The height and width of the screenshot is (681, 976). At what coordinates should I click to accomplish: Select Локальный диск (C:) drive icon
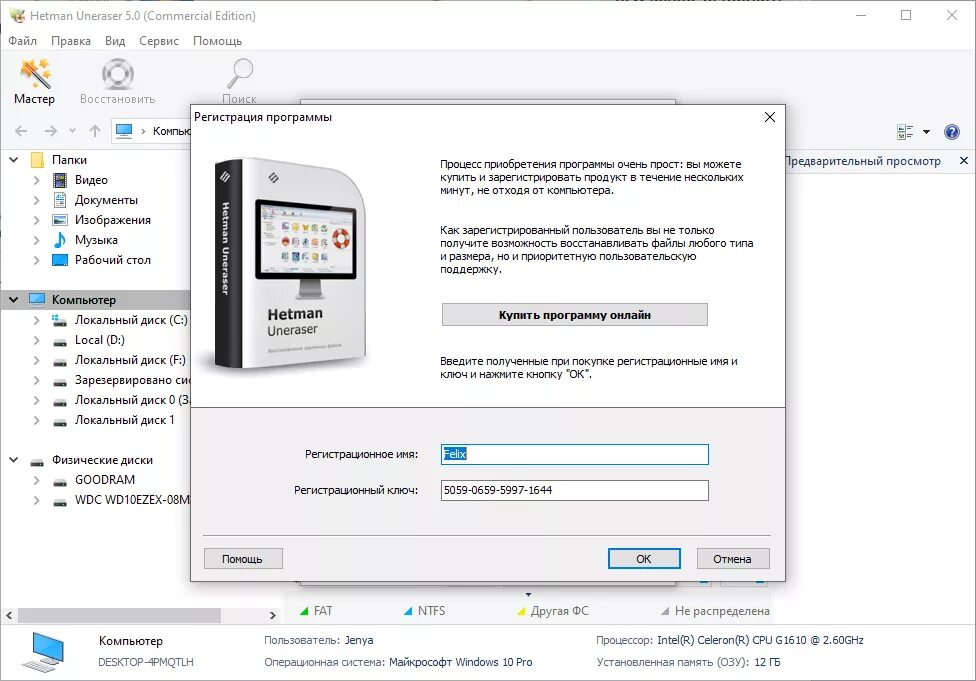pyautogui.click(x=60, y=321)
